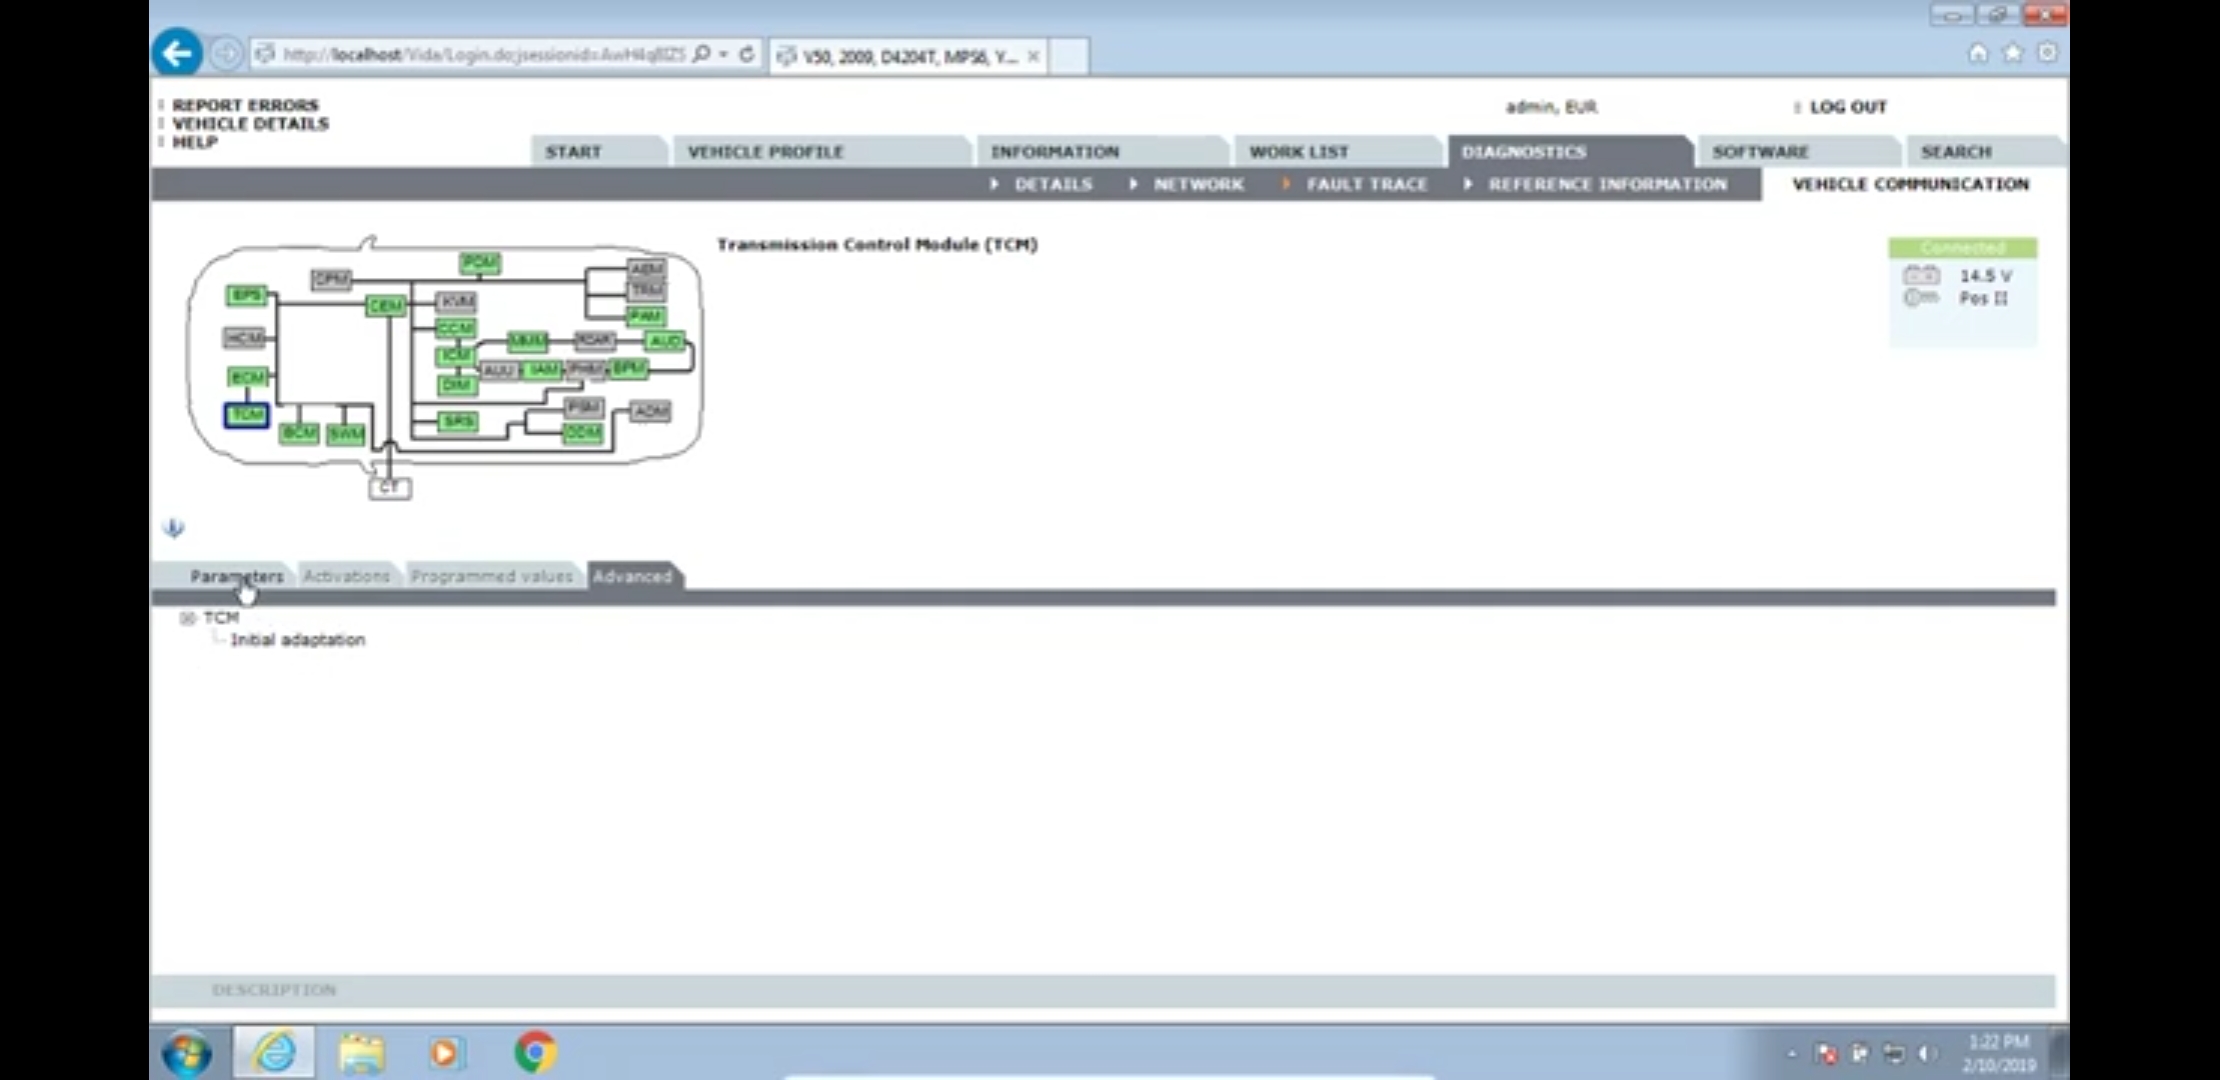Viewport: 2220px width, 1080px height.
Task: Select the CCM module in diagram
Action: click(x=456, y=328)
